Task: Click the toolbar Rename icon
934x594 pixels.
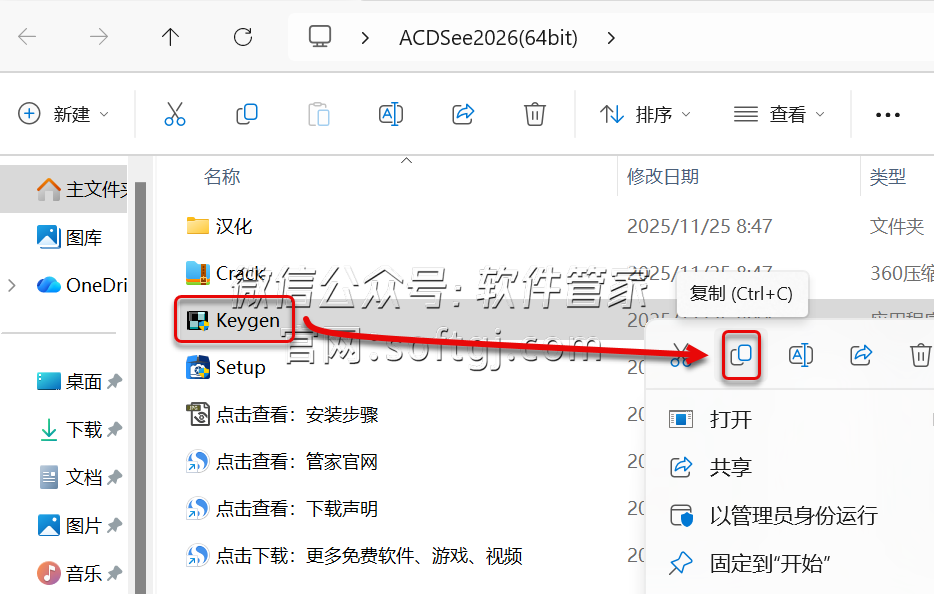Action: [391, 114]
